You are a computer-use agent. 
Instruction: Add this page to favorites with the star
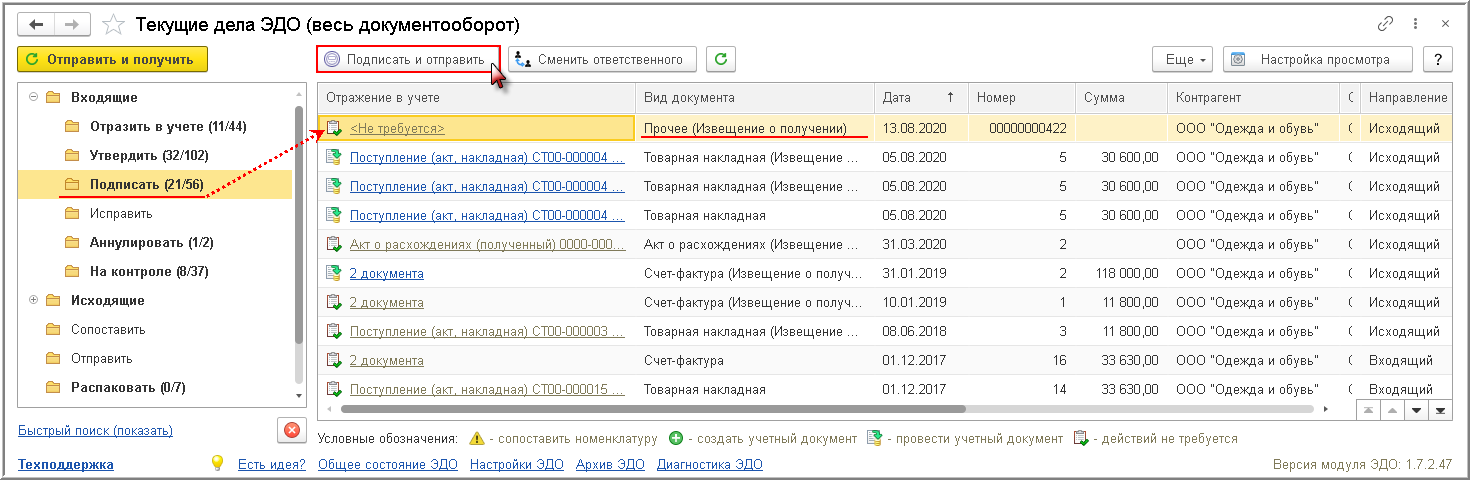114,23
